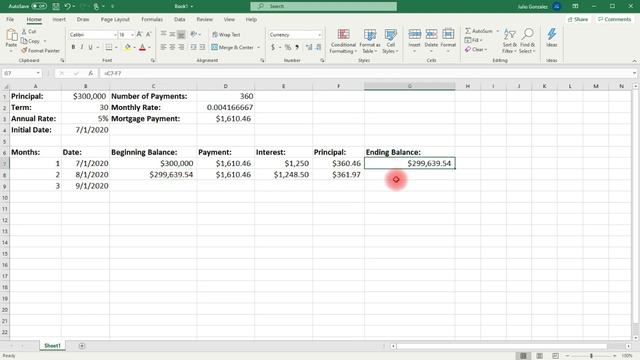This screenshot has height=360, width=640.
Task: Adjust the zoom slider
Action: 591,356
